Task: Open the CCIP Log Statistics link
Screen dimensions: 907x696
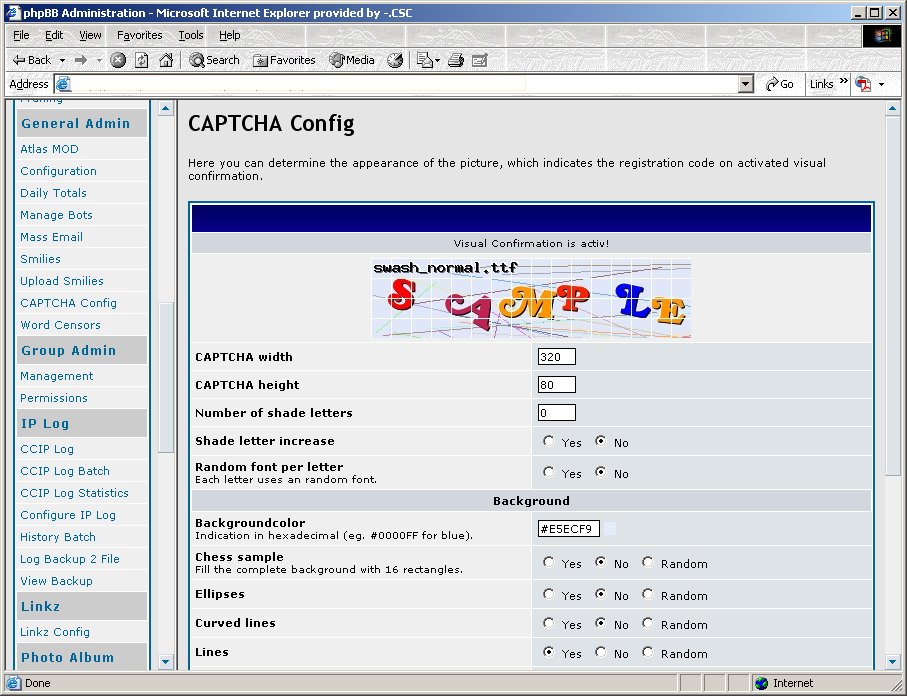Action: [x=74, y=493]
